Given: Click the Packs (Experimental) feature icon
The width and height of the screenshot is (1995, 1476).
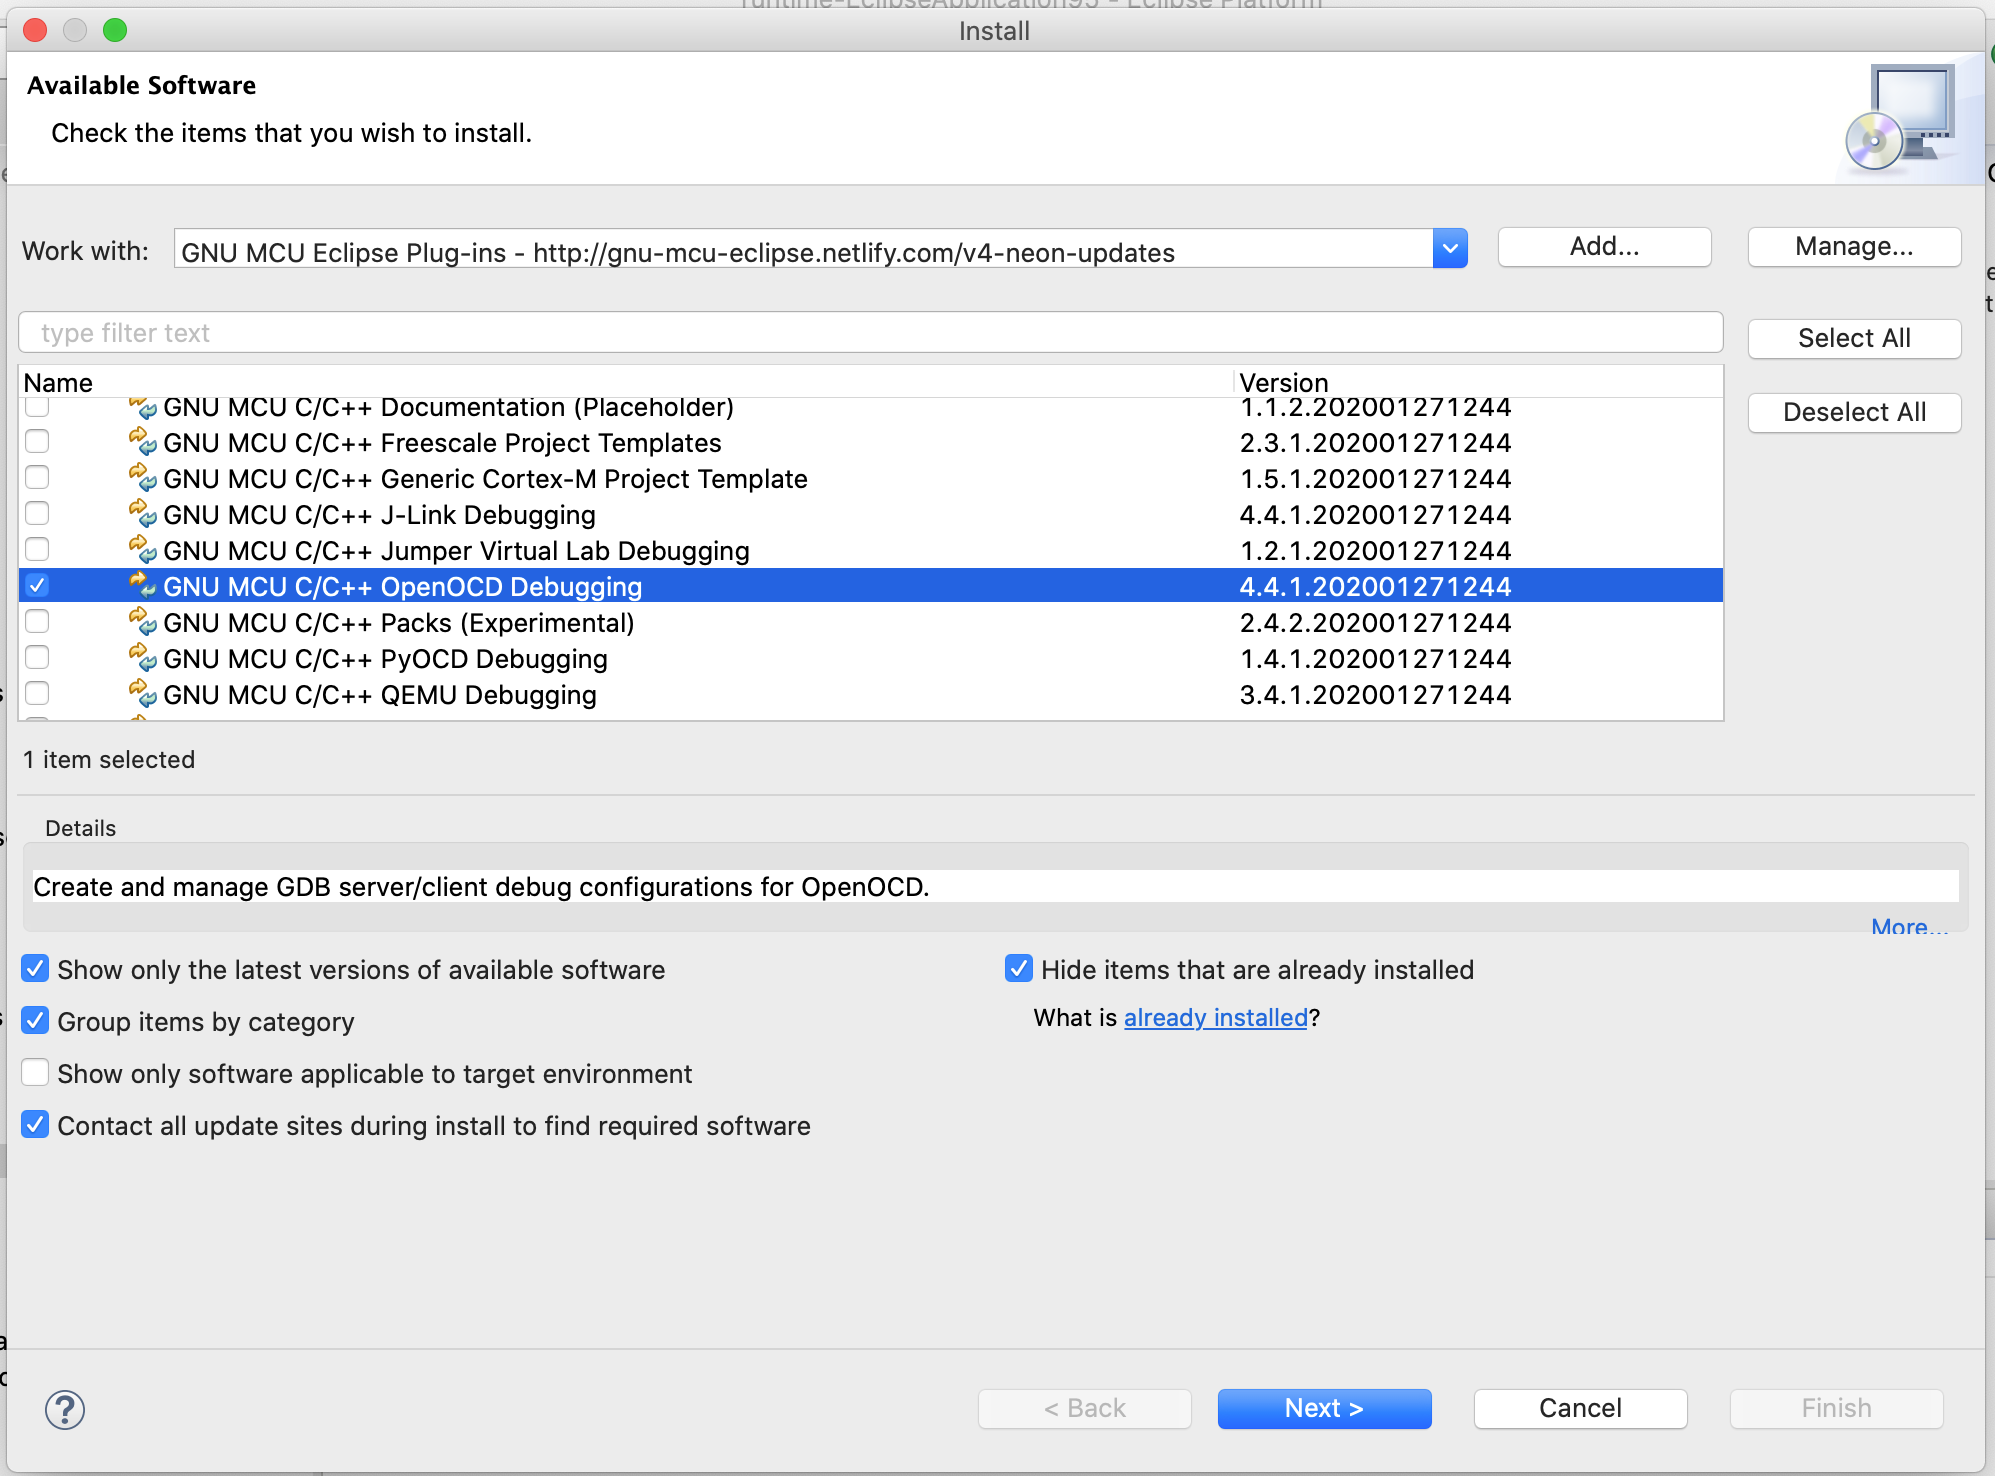Looking at the screenshot, I should (142, 621).
